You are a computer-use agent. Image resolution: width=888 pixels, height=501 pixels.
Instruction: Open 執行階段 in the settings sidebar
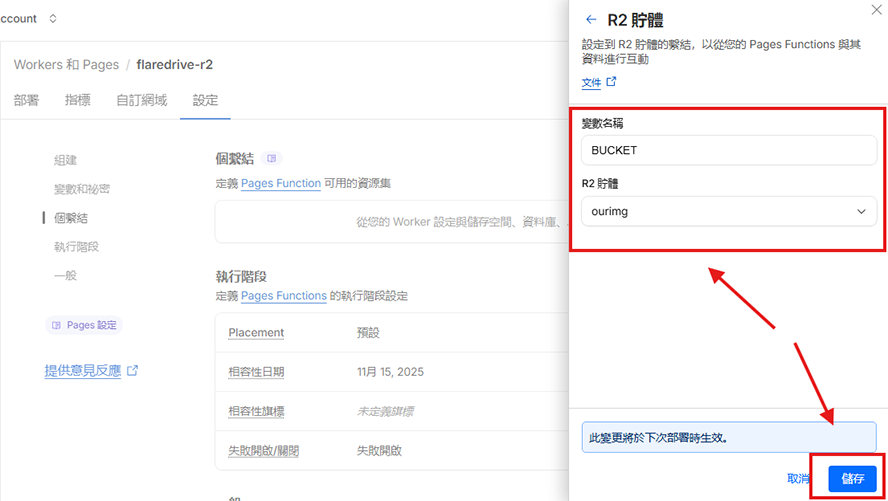[76, 247]
